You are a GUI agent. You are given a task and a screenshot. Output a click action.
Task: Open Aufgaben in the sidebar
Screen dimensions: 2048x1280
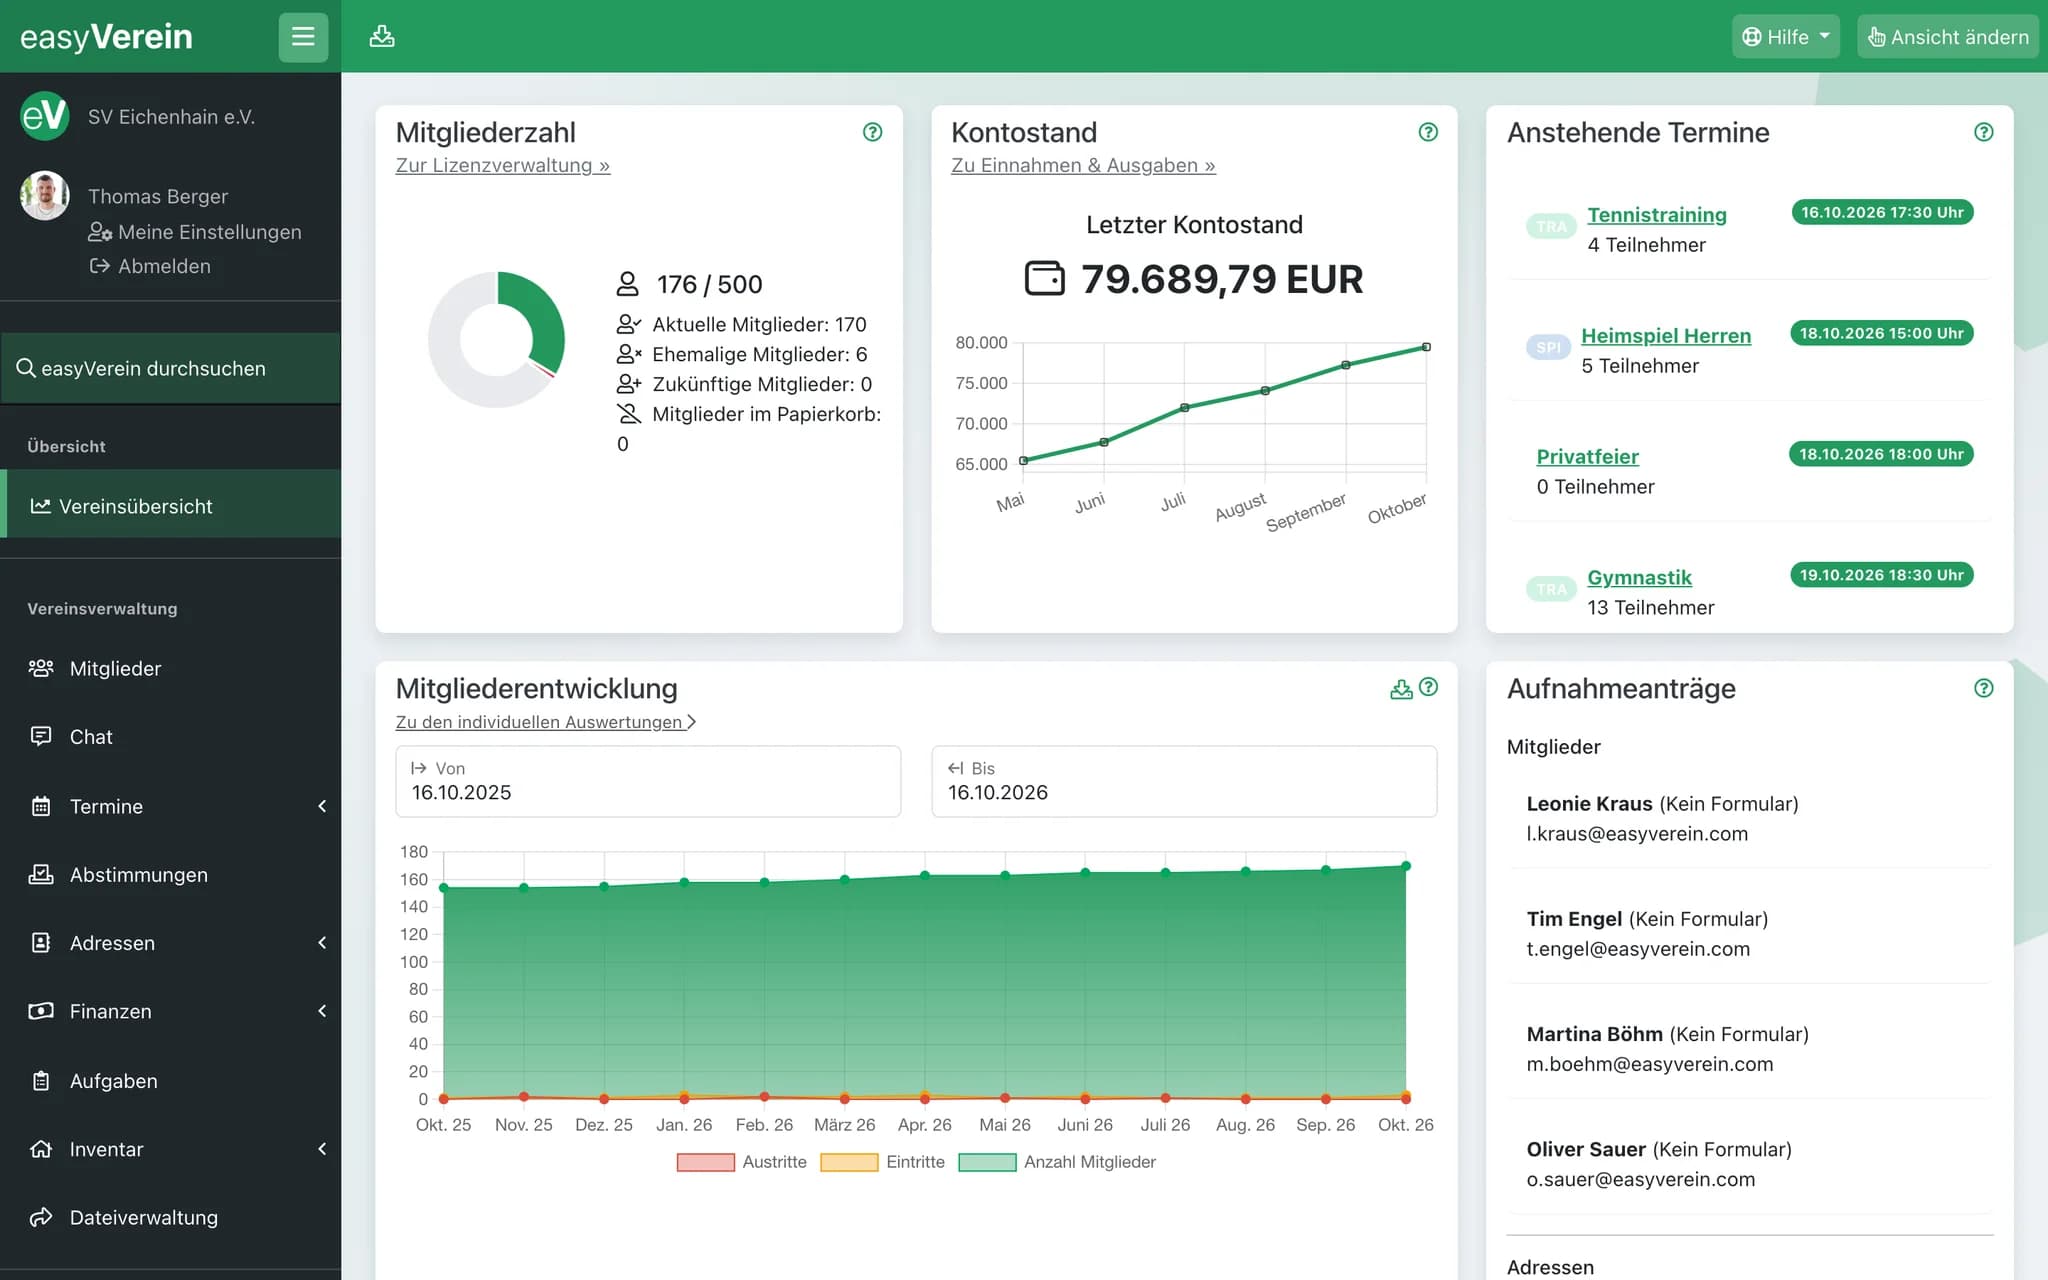(x=171, y=1081)
